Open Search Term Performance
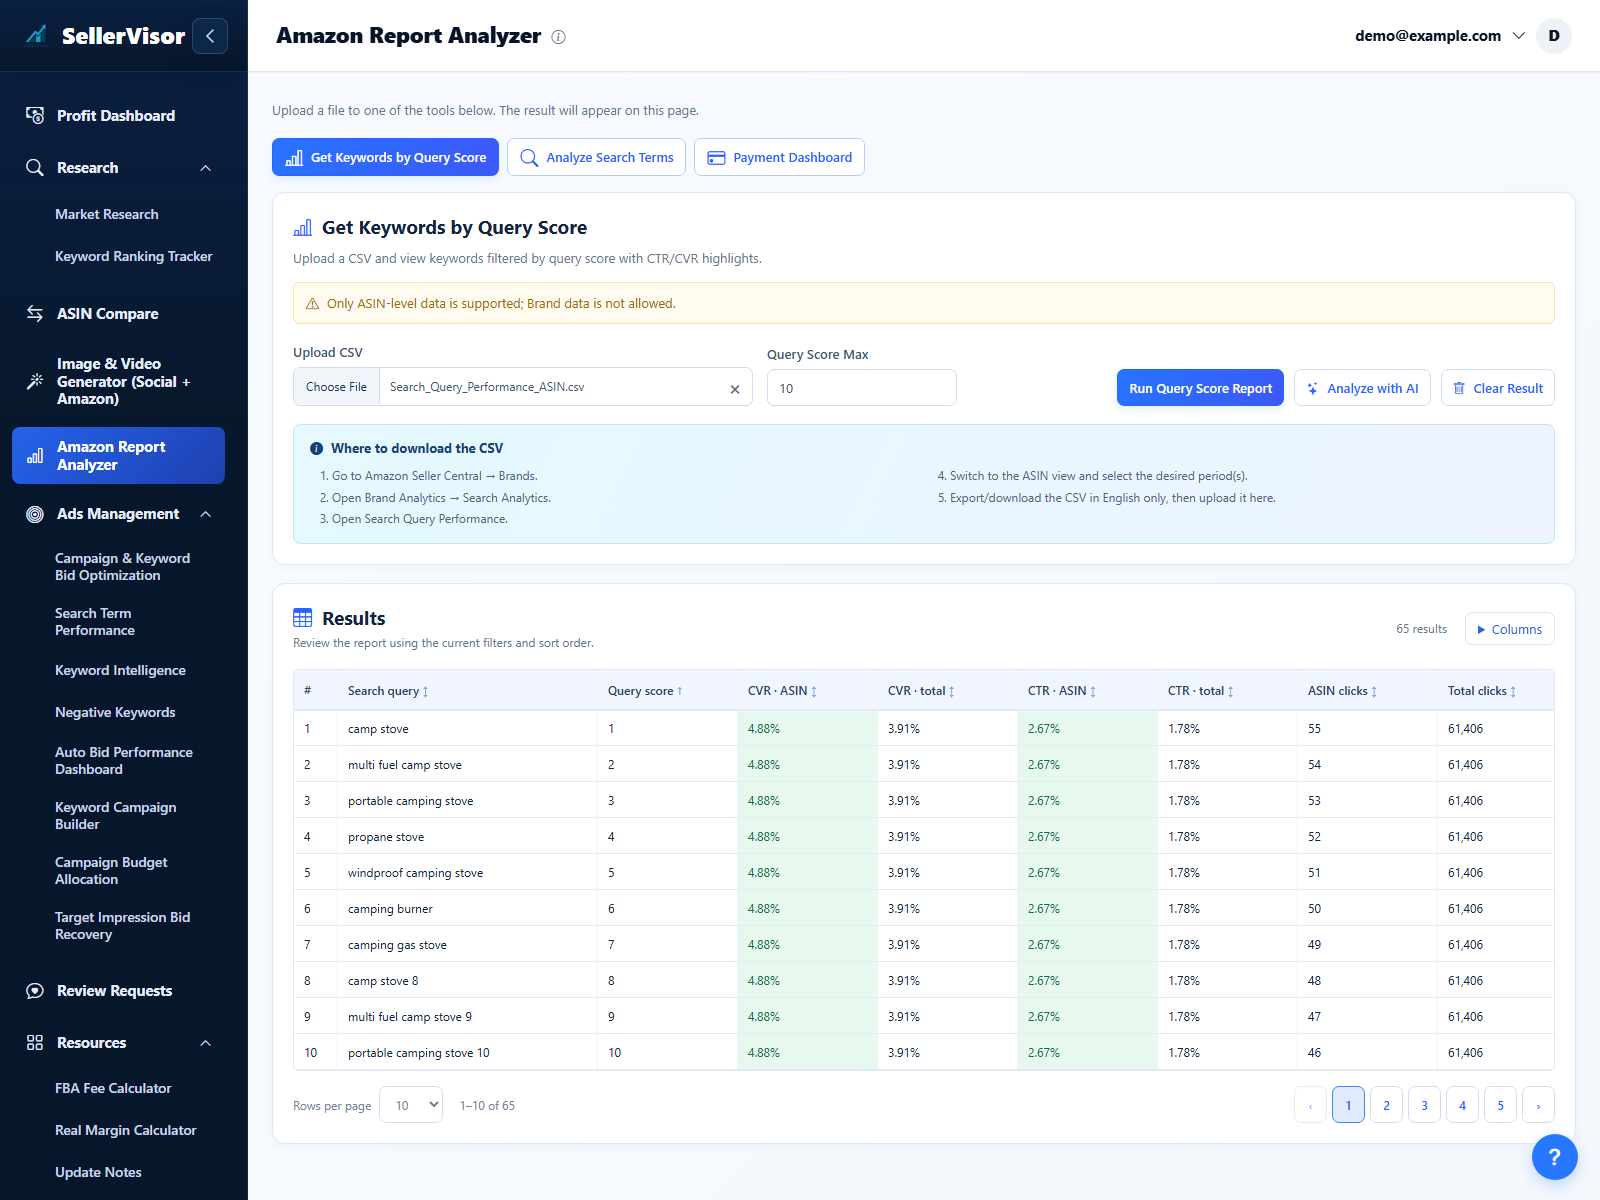The width and height of the screenshot is (1600, 1200). [x=95, y=622]
